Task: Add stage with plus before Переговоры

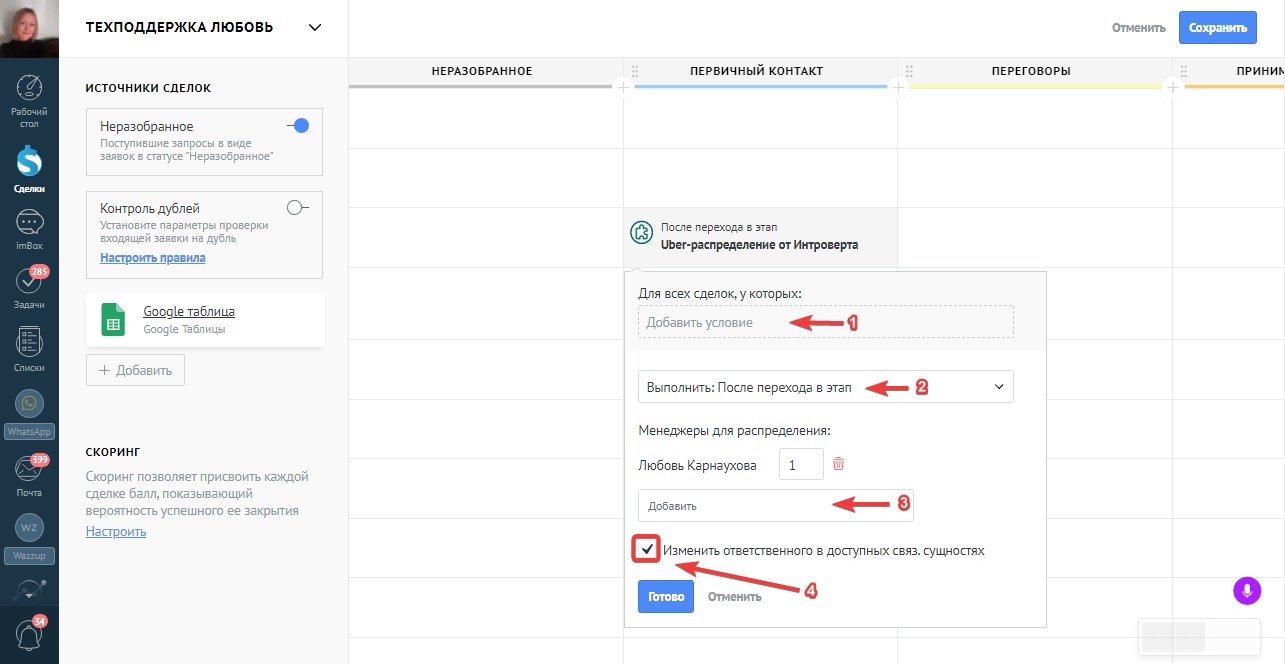Action: coord(898,88)
